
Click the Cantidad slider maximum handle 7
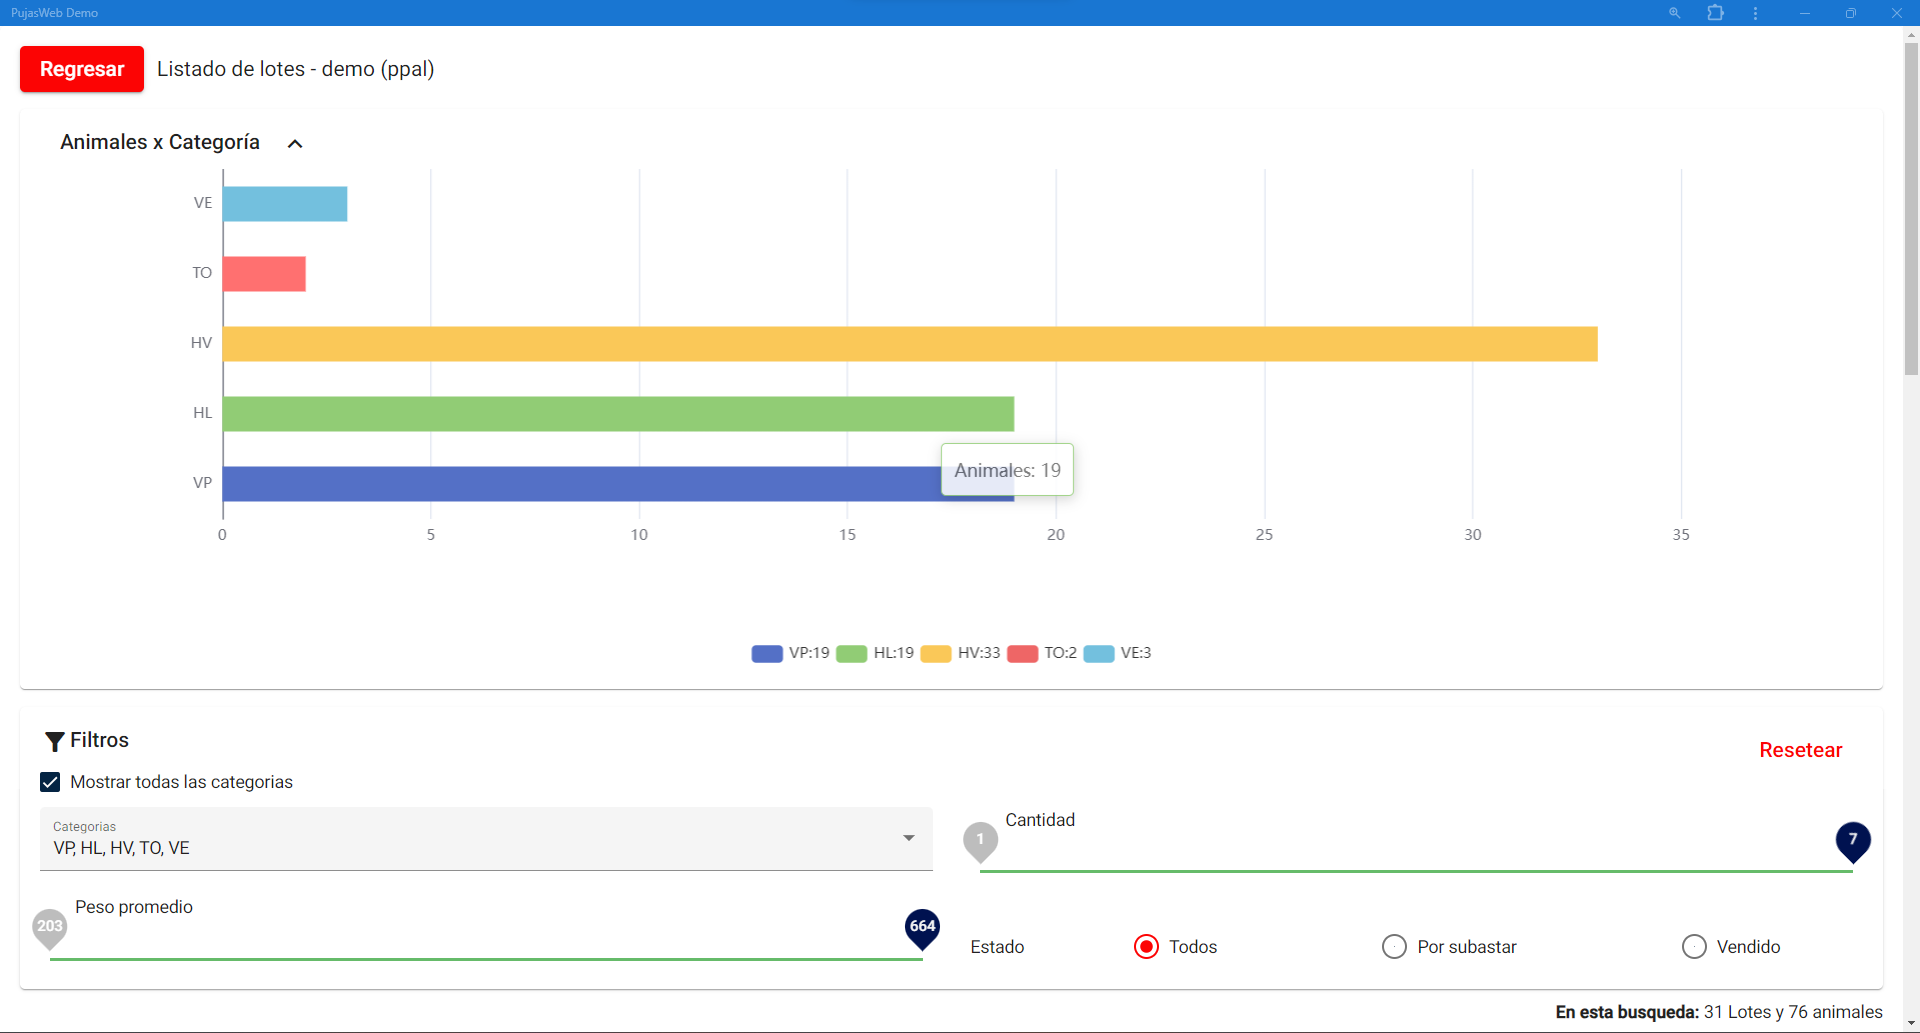pyautogui.click(x=1852, y=841)
